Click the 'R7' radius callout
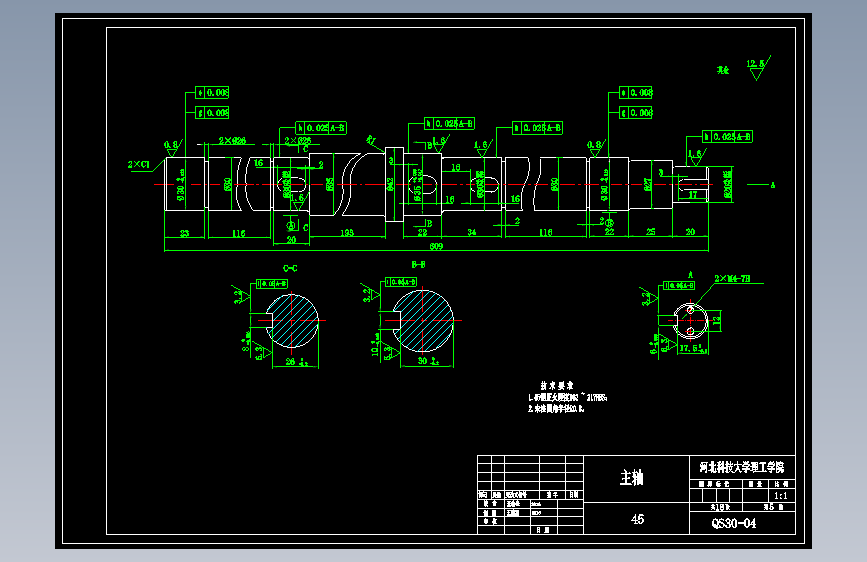Viewport: 867px width, 562px height. pyautogui.click(x=371, y=140)
